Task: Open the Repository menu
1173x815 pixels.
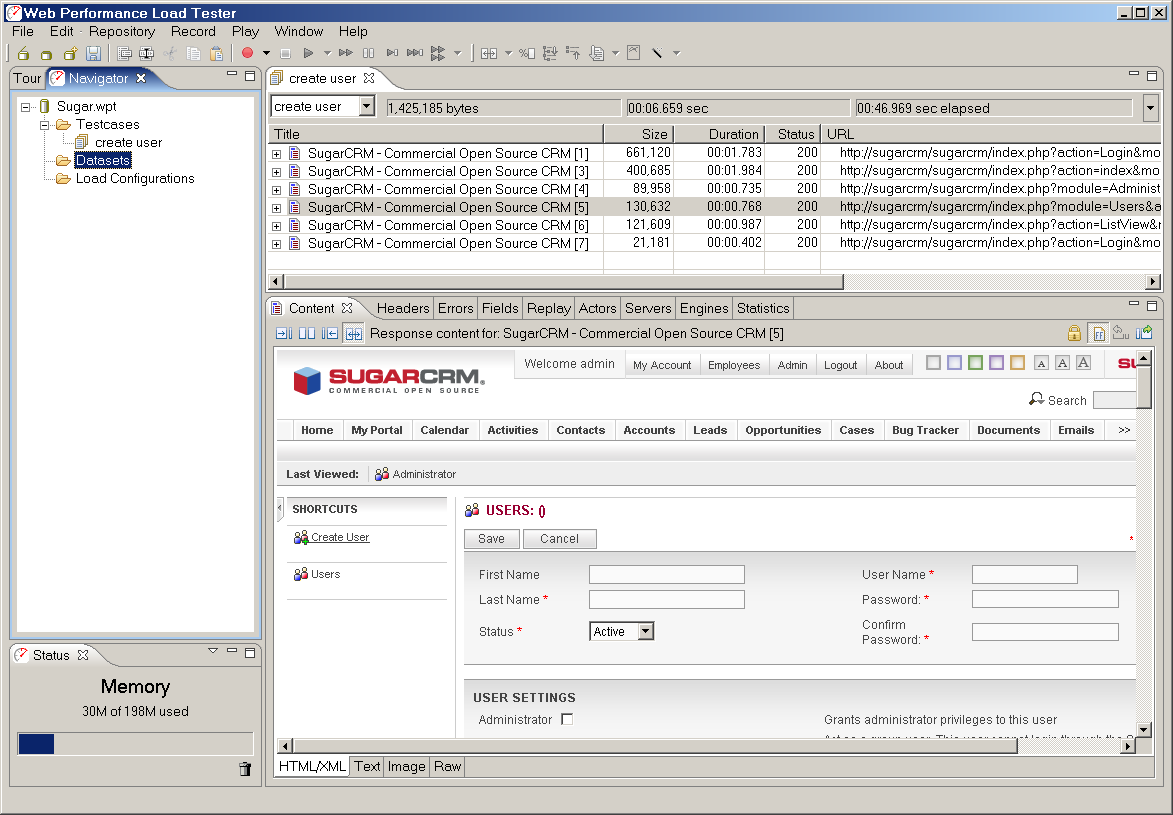Action: coord(122,31)
